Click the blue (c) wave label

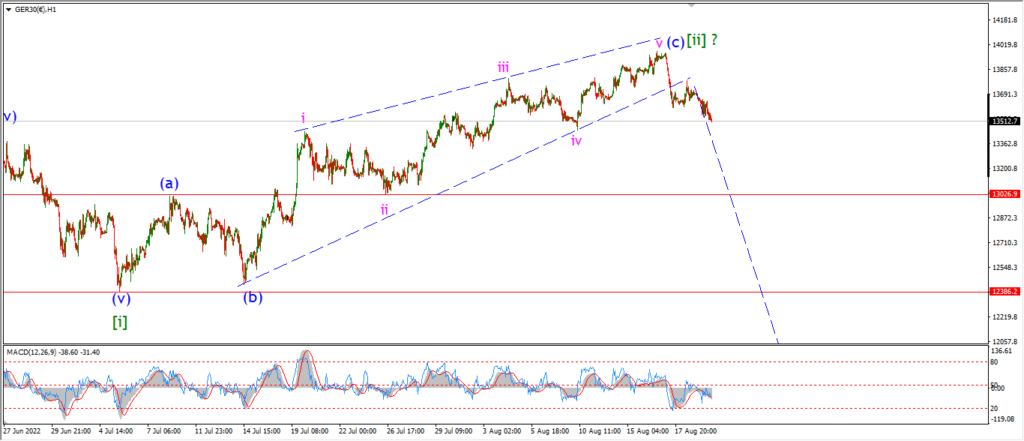(x=675, y=42)
